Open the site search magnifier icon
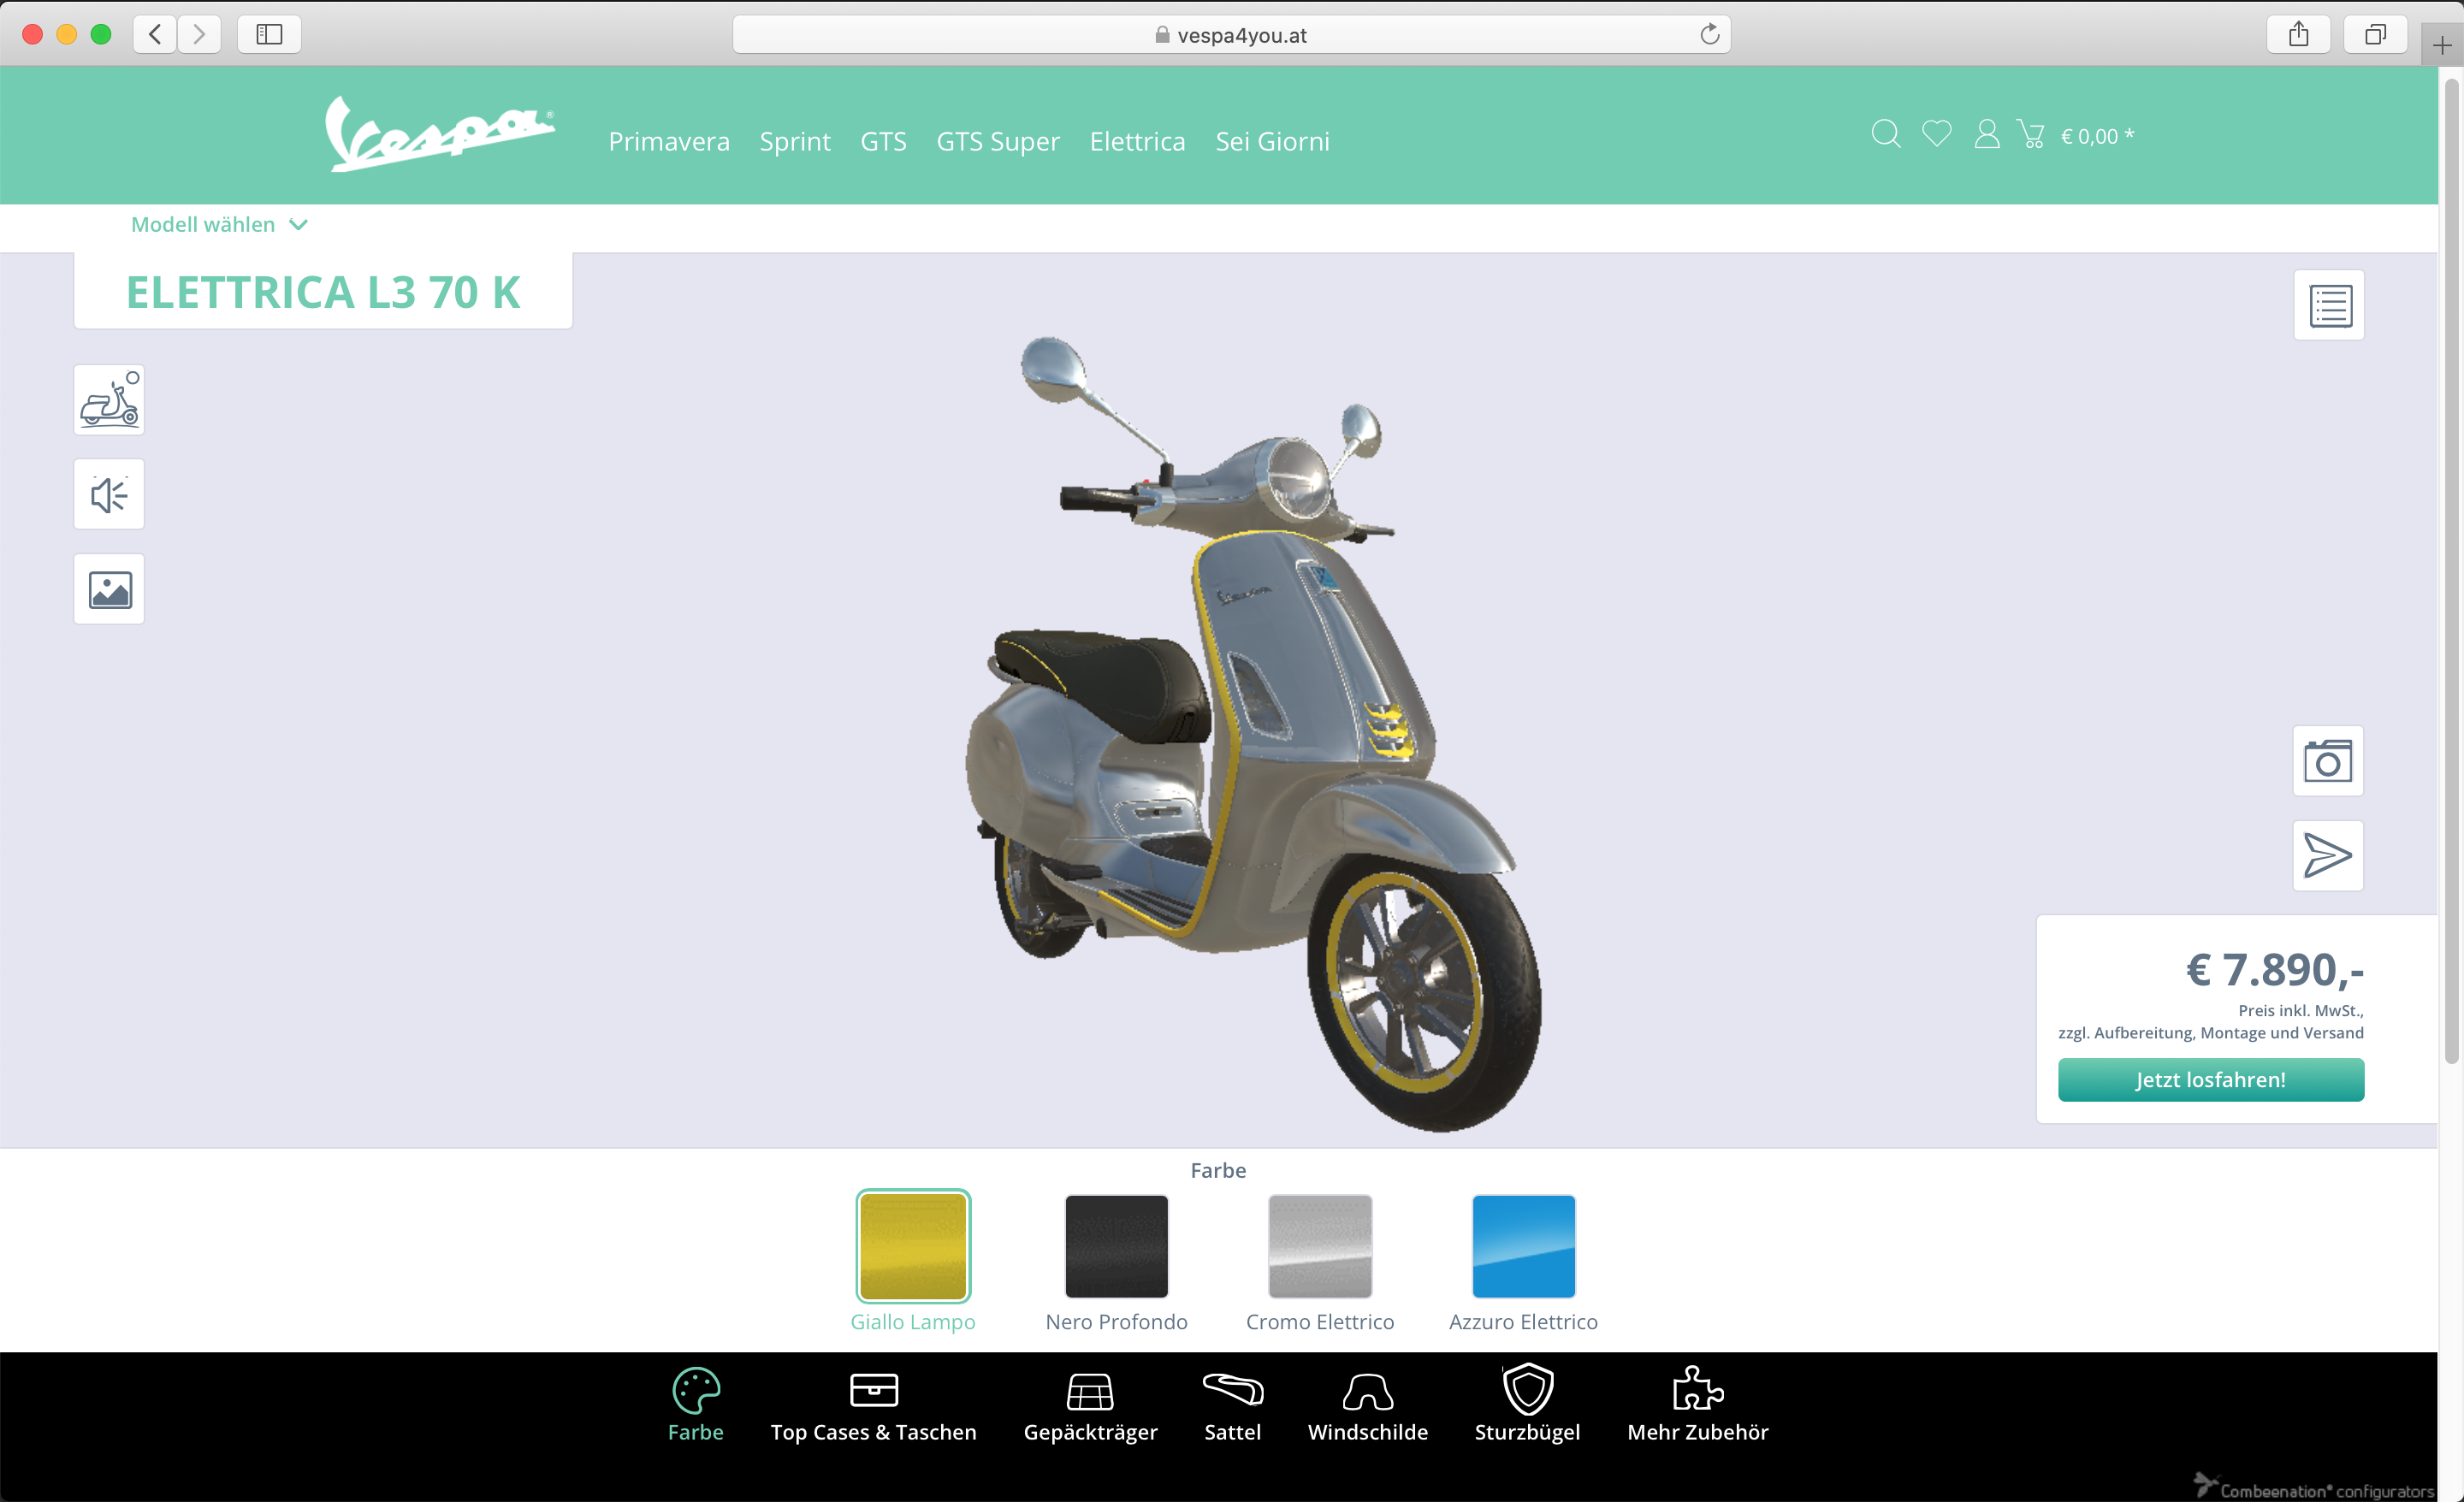Screen dimensions: 2464x1502 pos(1885,134)
